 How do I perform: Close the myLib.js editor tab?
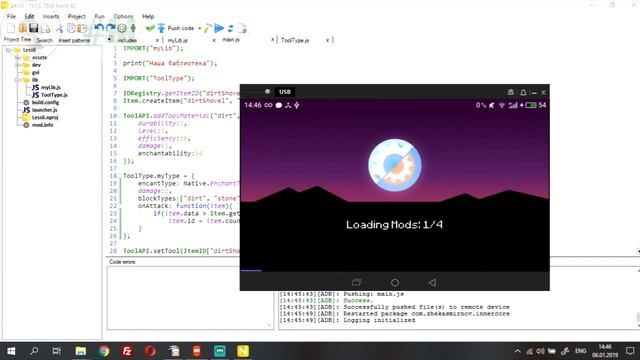(x=214, y=40)
